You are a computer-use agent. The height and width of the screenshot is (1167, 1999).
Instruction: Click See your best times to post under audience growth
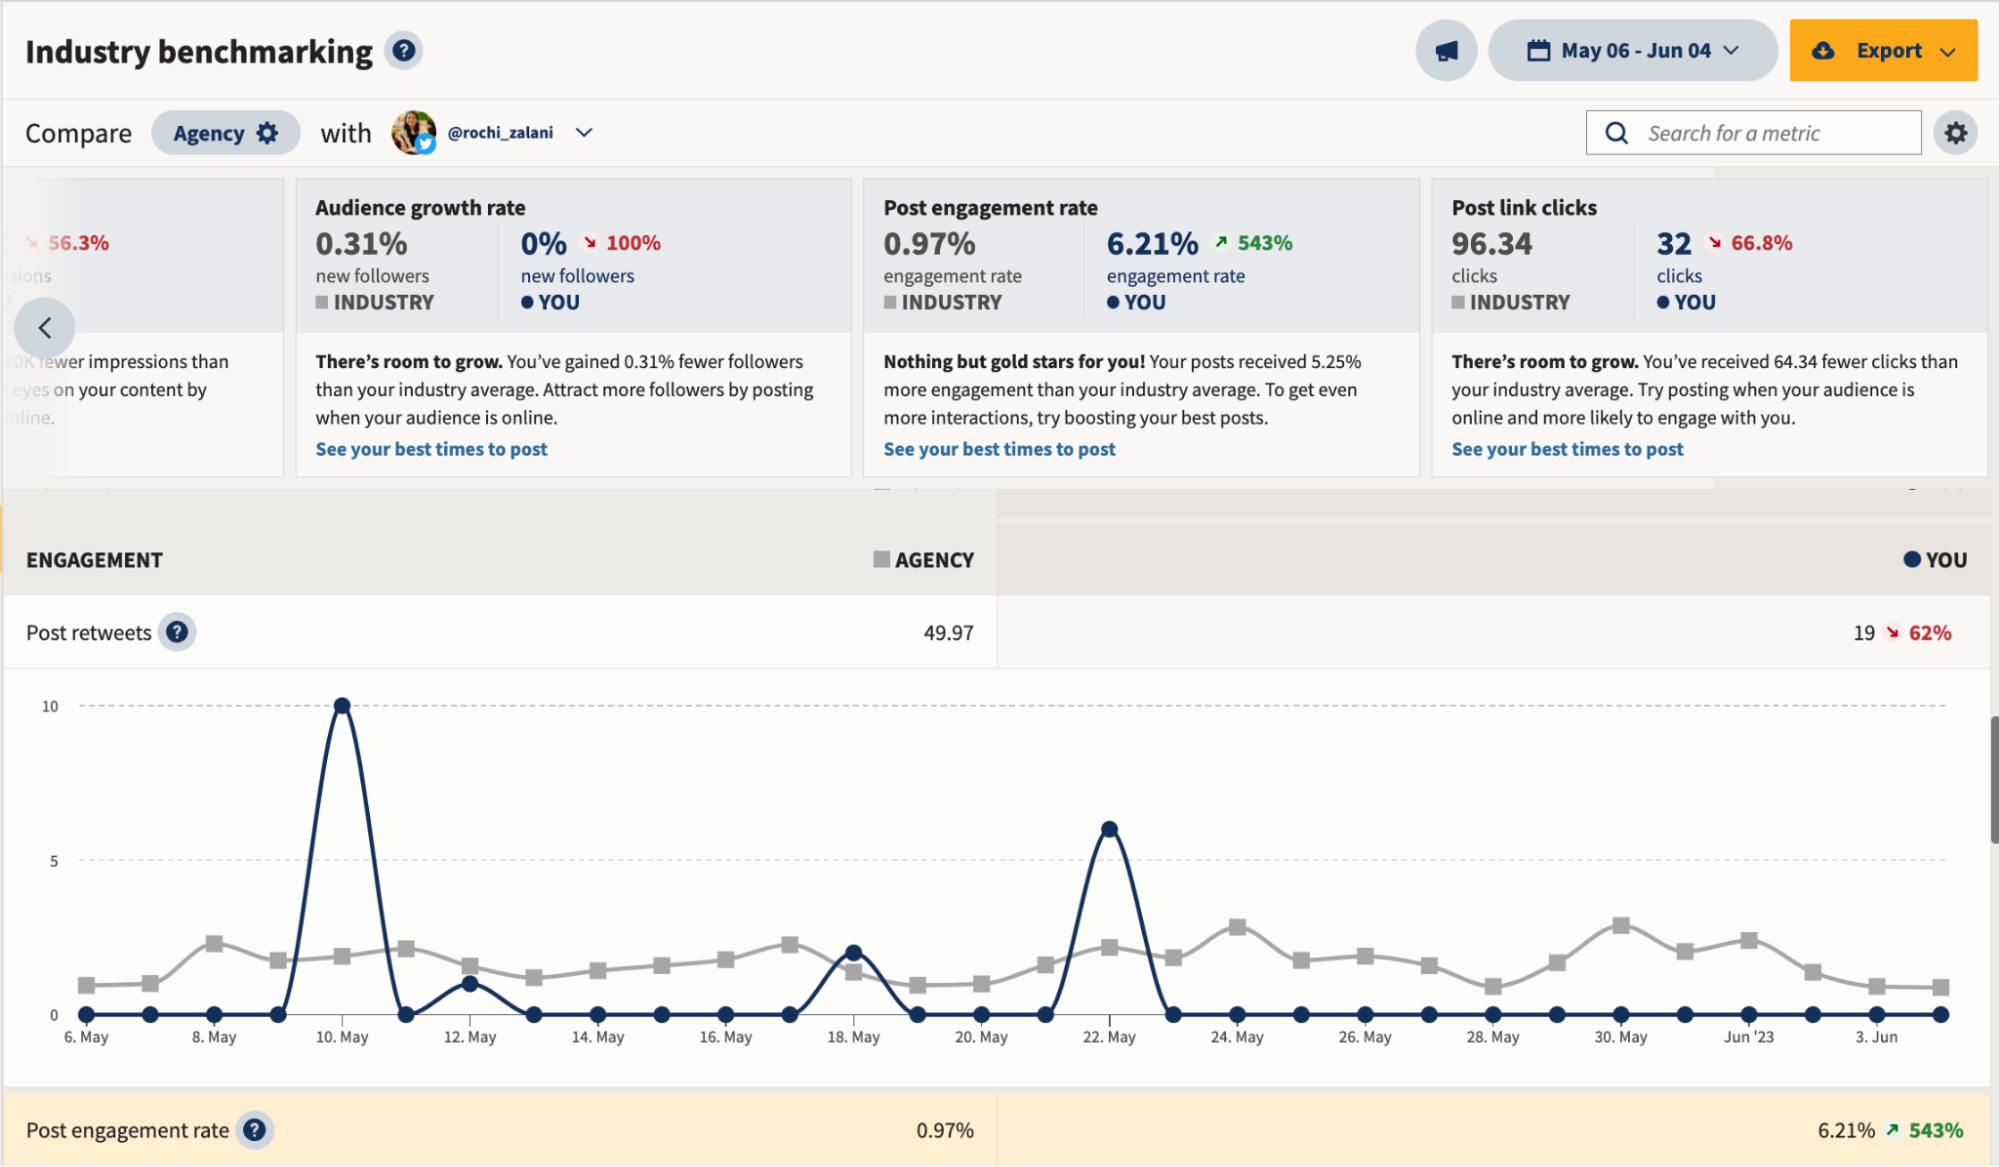click(x=431, y=446)
